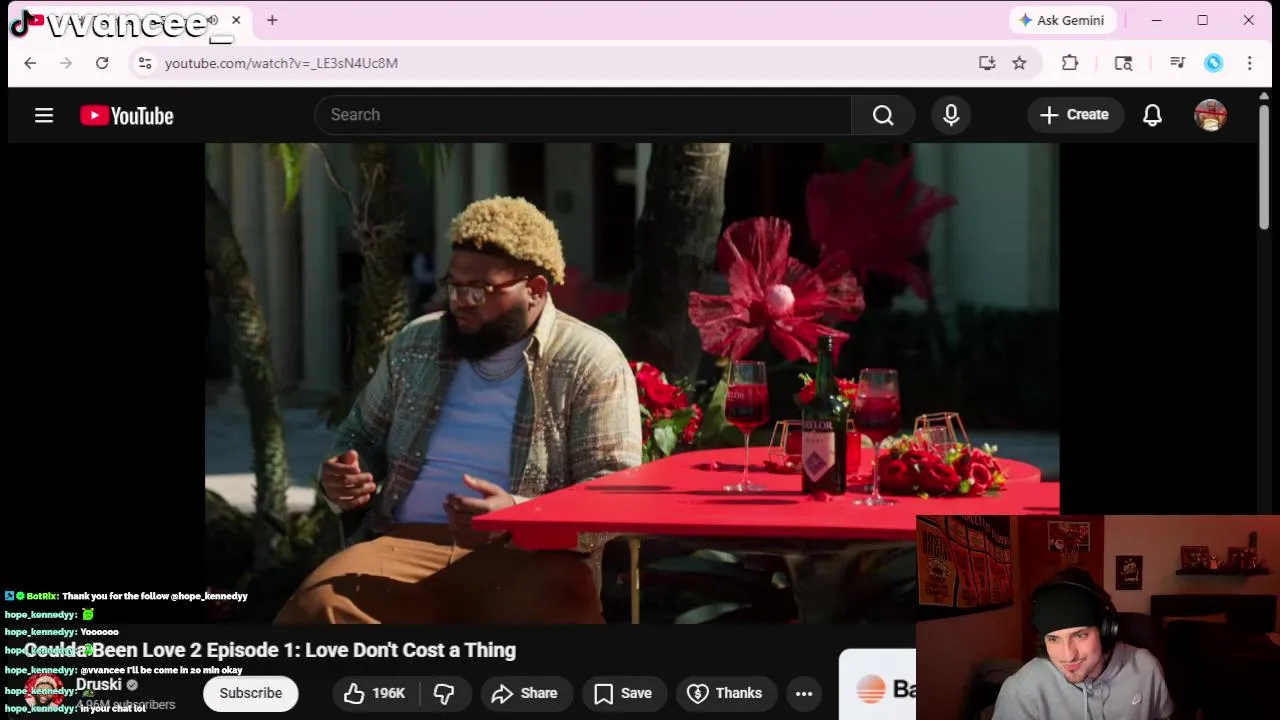Dislike this video

tap(444, 693)
